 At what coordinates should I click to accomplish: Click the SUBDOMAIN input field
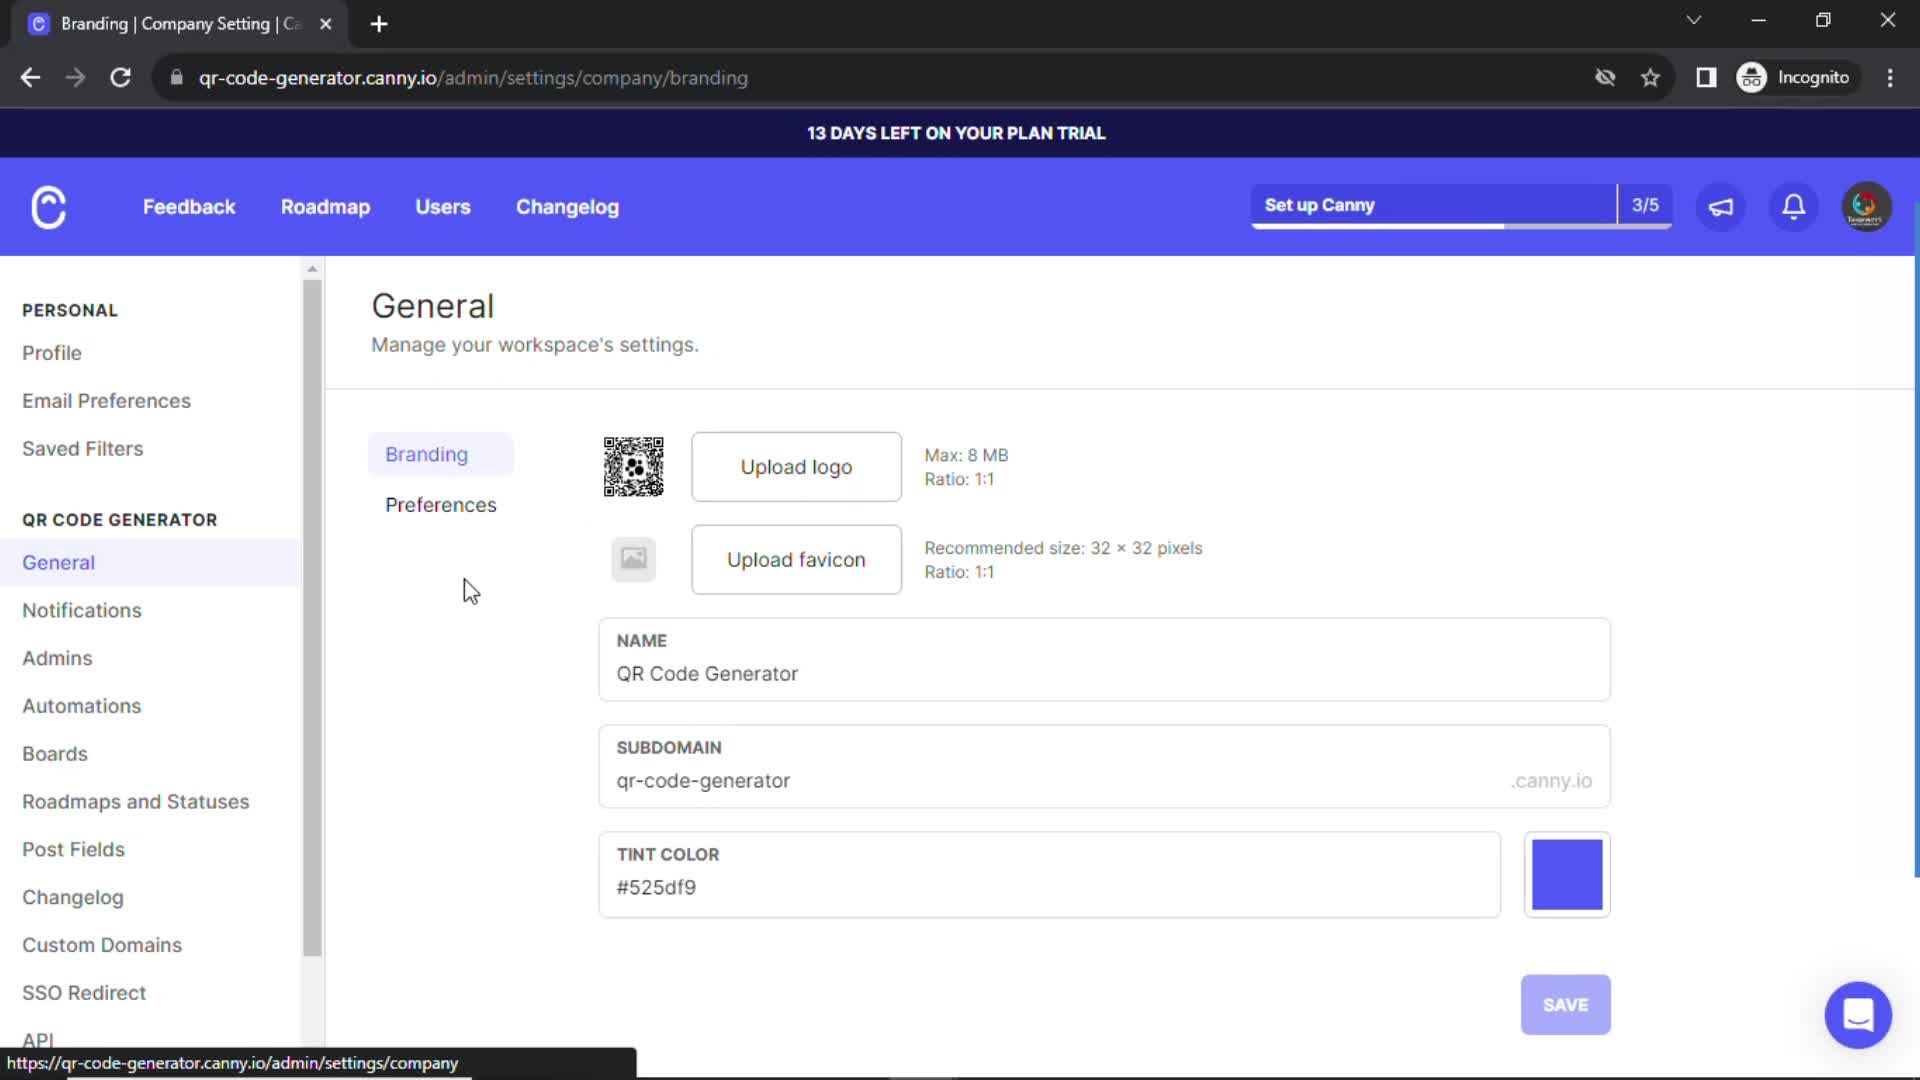click(1104, 779)
